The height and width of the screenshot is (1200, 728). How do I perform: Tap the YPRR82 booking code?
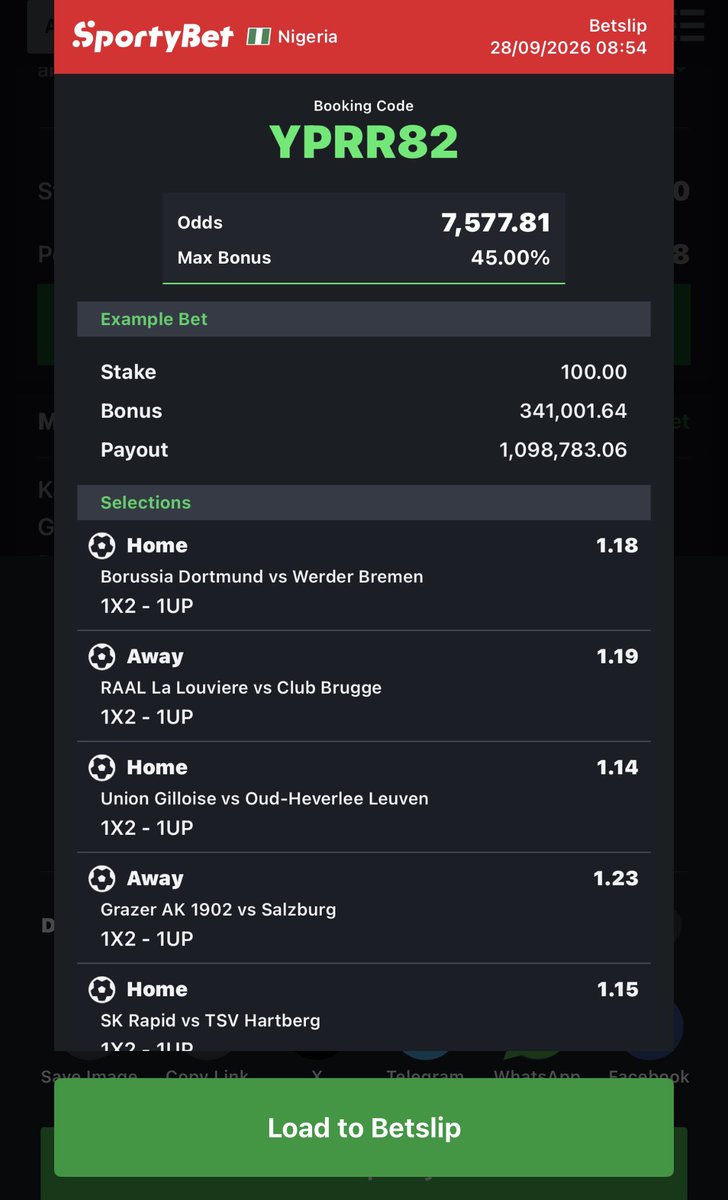[x=364, y=143]
